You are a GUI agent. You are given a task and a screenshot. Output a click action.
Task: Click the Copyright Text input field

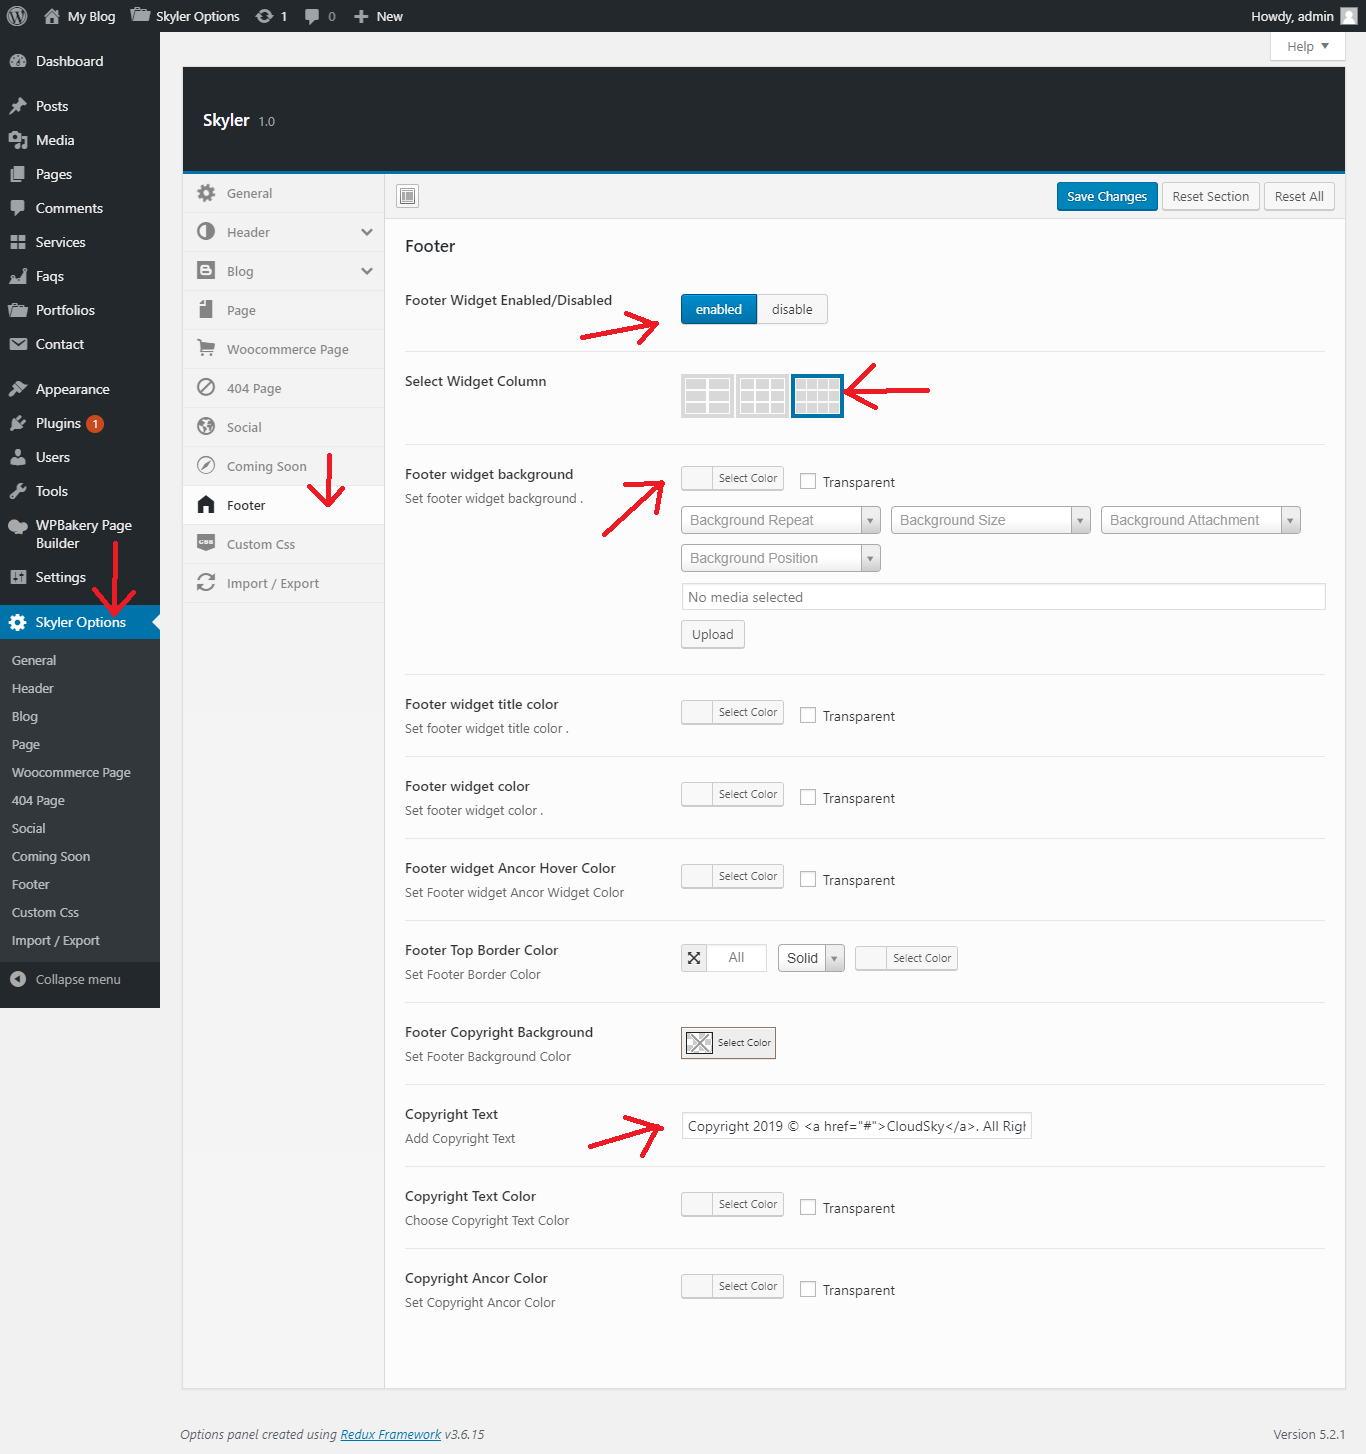[x=856, y=1126]
